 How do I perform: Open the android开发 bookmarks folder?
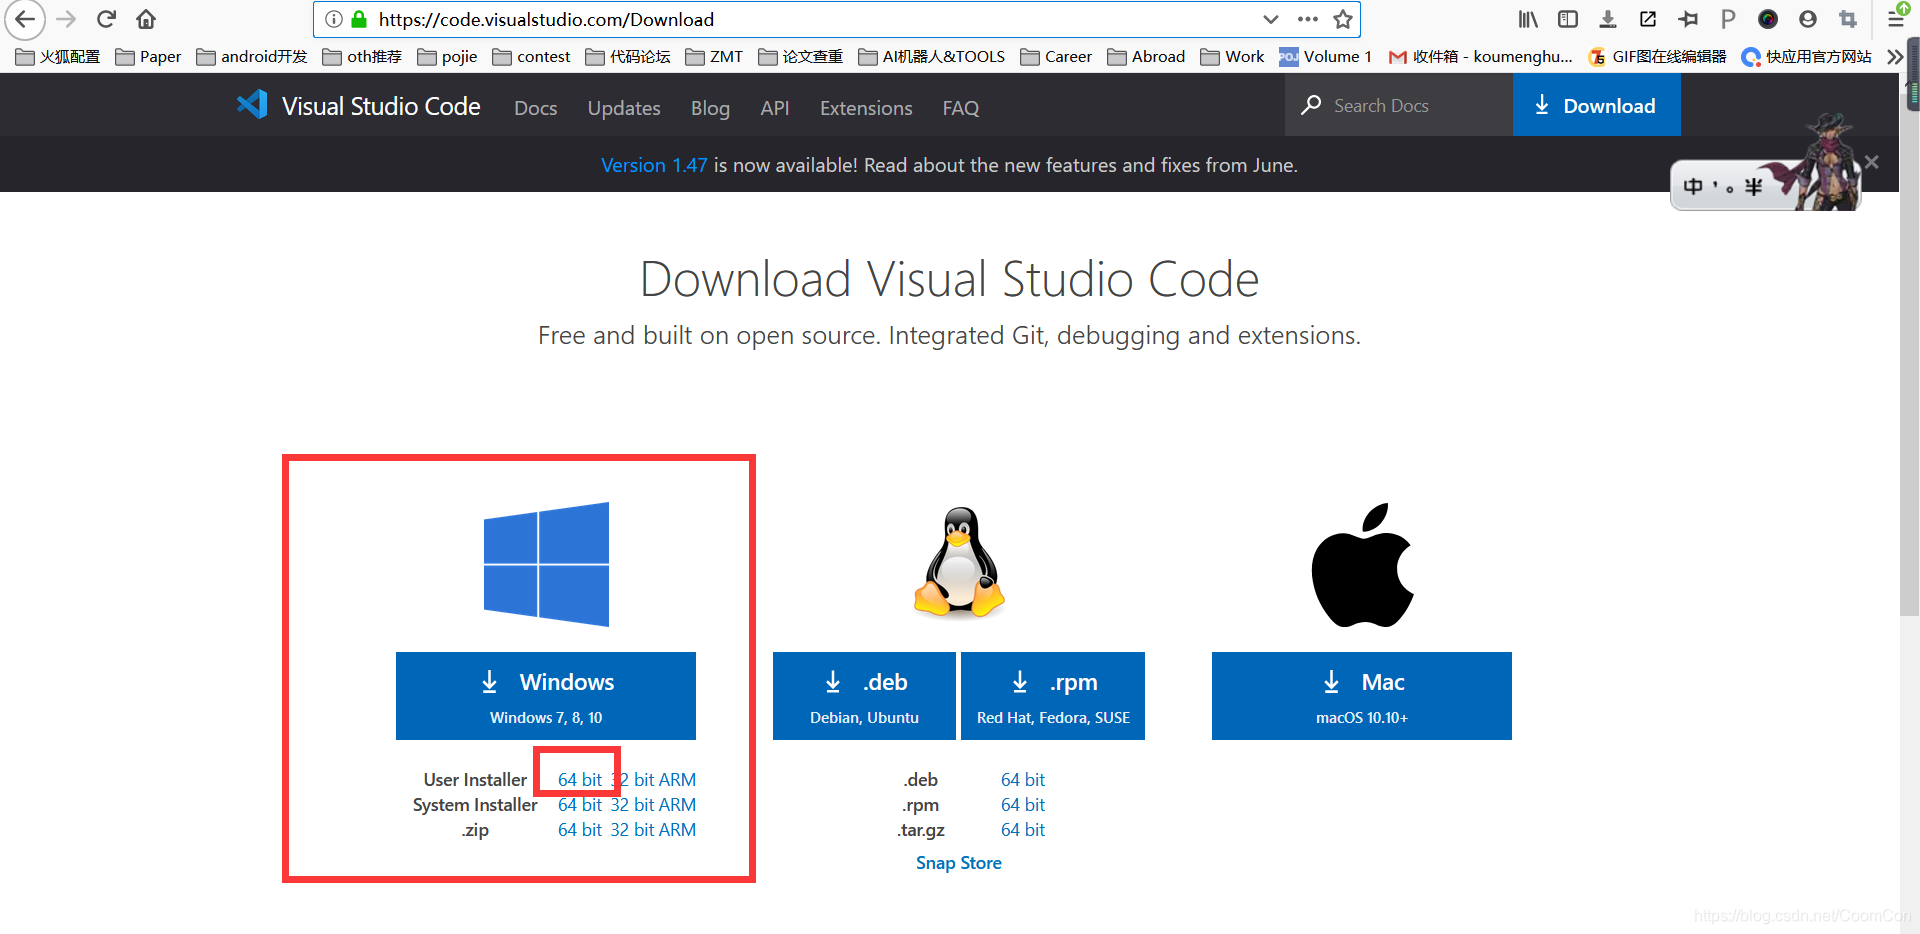tap(252, 57)
